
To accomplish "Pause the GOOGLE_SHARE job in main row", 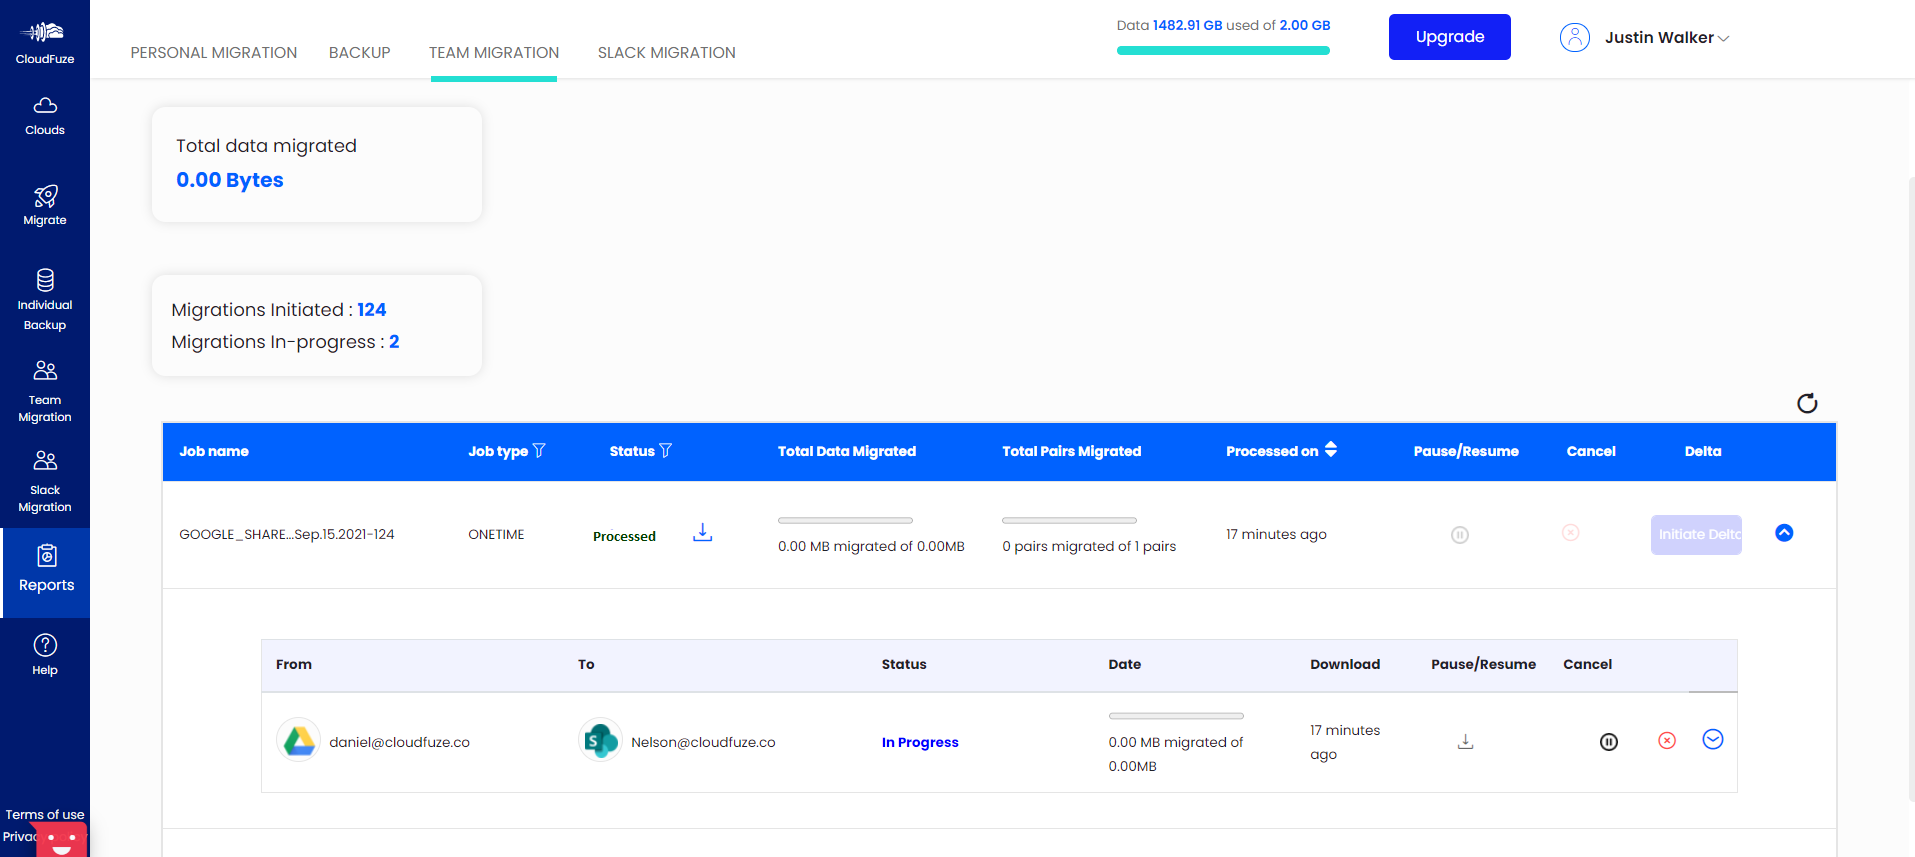I will (1459, 535).
